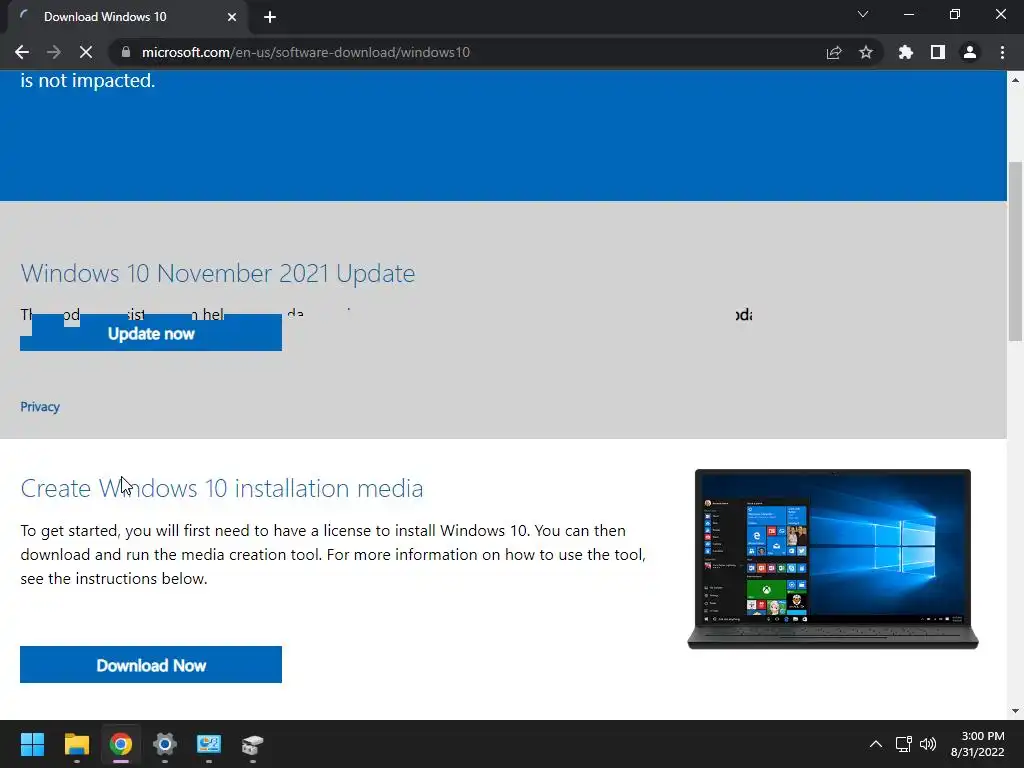
Task: Open the Extensions puzzle icon
Action: coord(906,52)
